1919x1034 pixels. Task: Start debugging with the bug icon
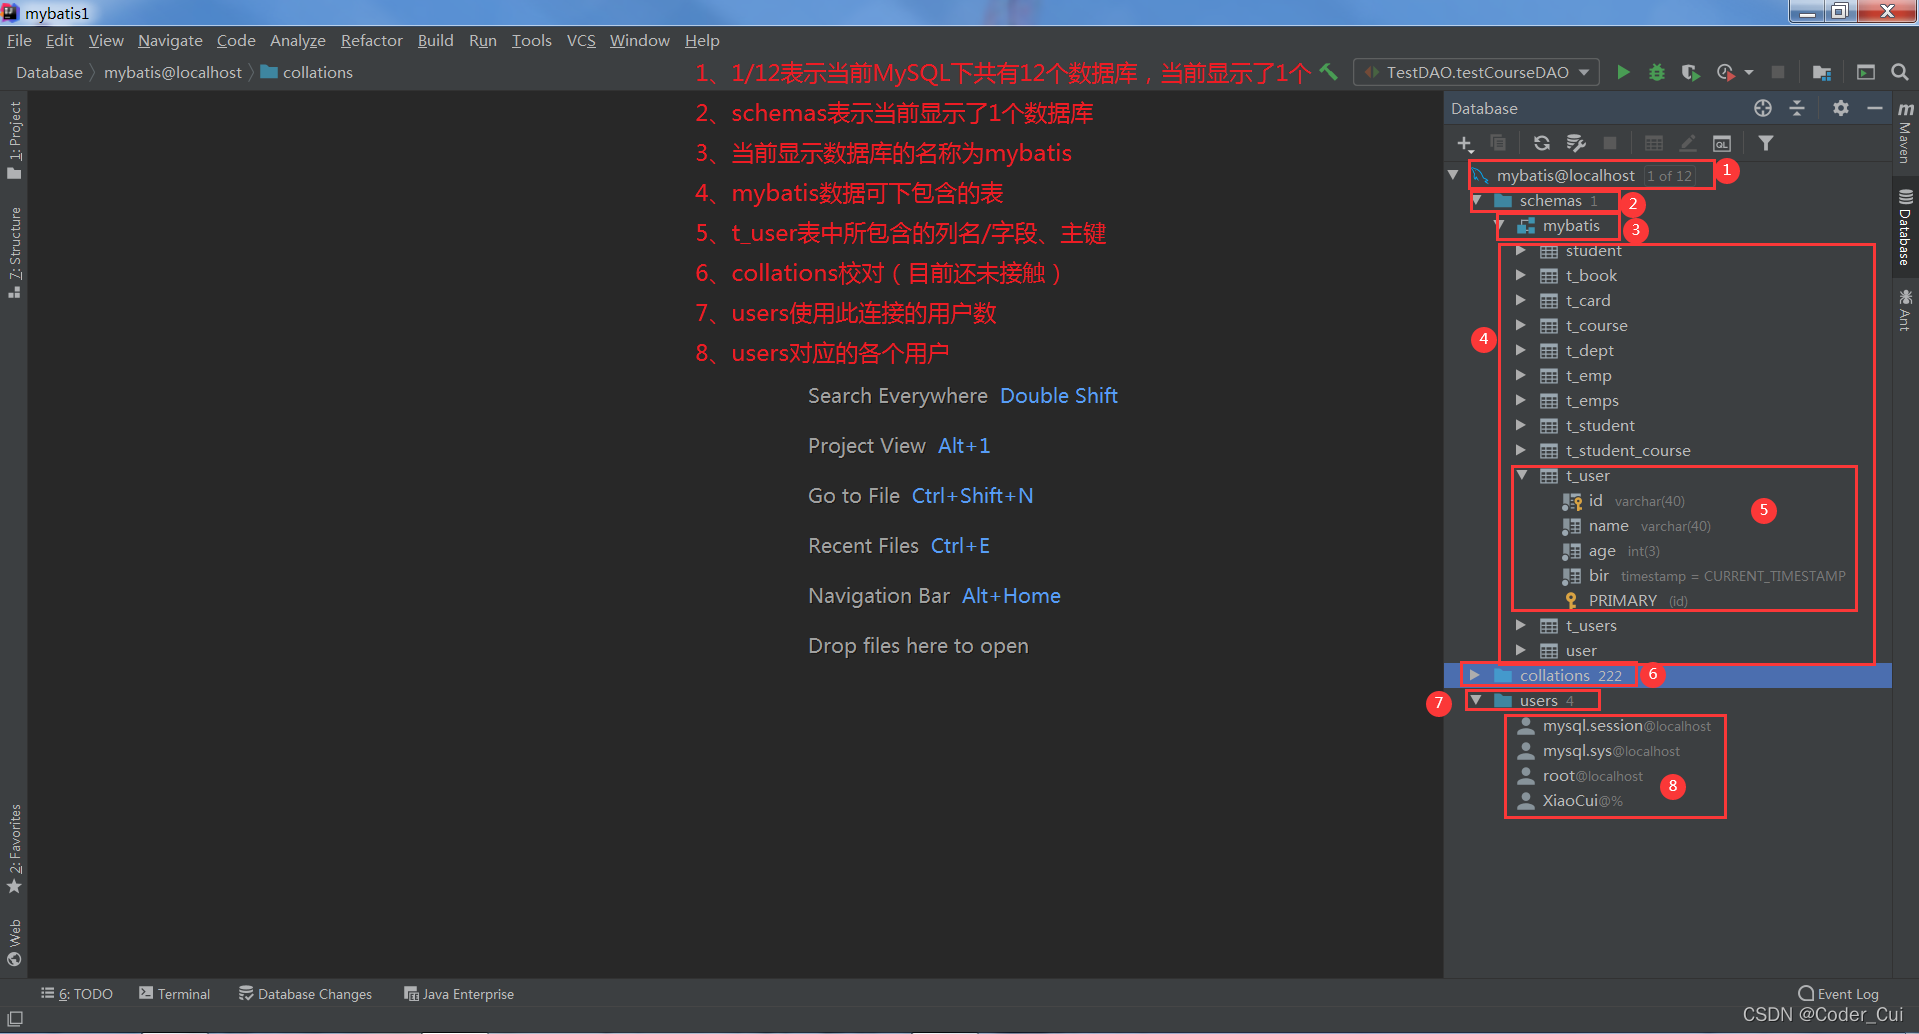tap(1657, 72)
